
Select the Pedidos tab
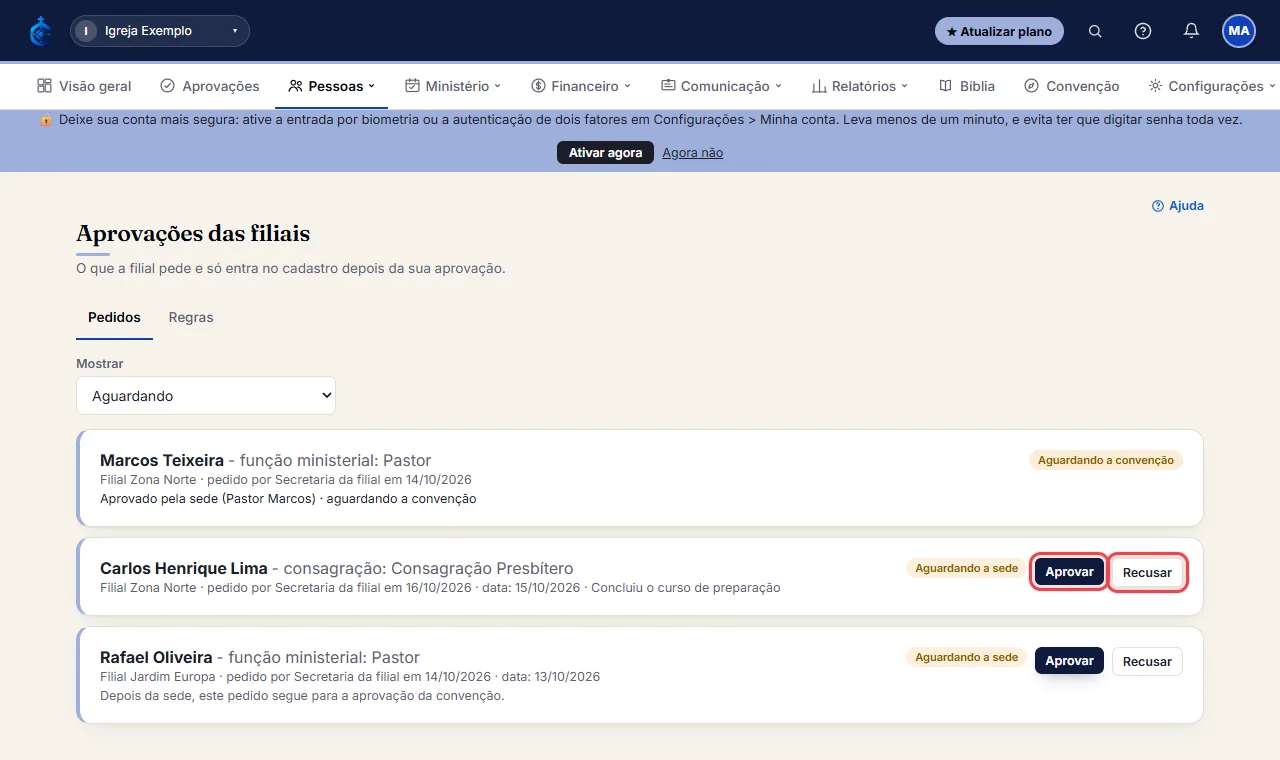tap(114, 317)
